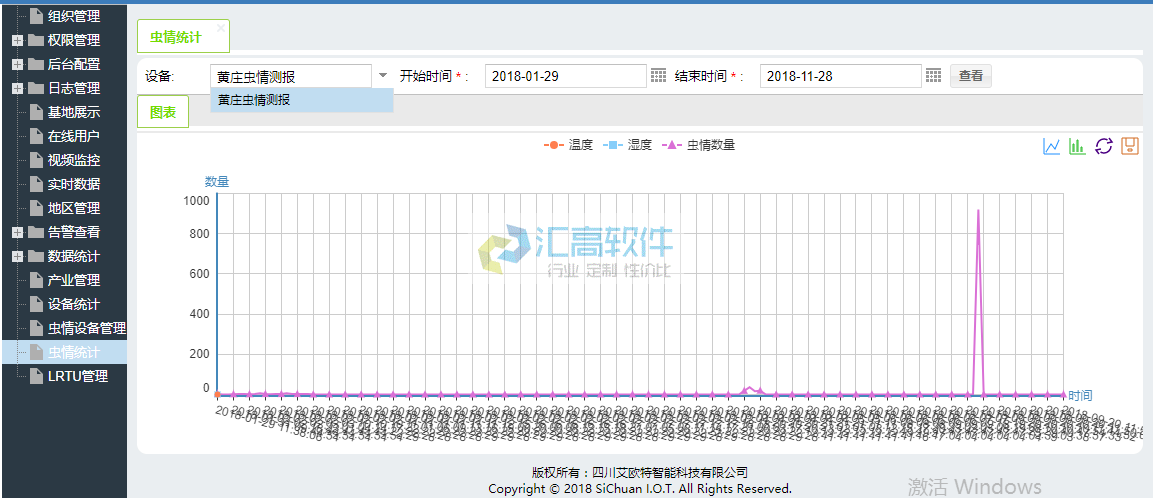
Task: Switch chart to bar view icon
Action: point(1077,147)
